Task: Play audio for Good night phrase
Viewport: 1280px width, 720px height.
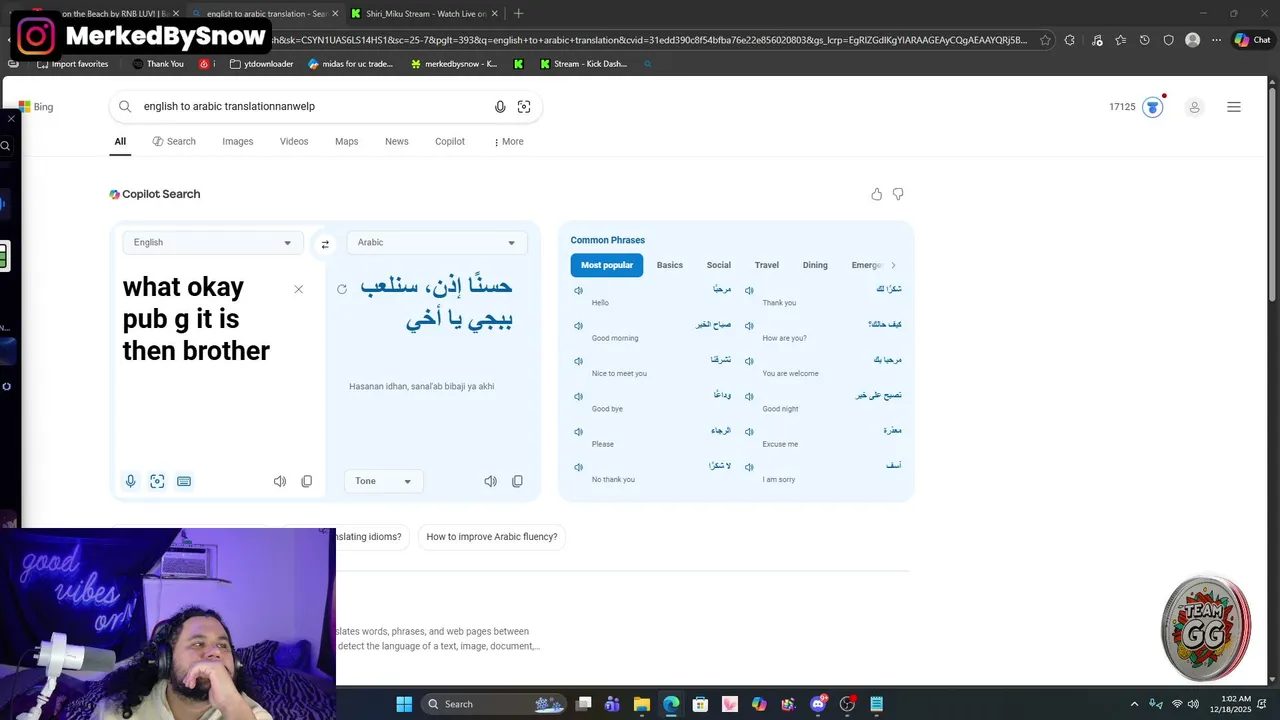Action: [749, 396]
